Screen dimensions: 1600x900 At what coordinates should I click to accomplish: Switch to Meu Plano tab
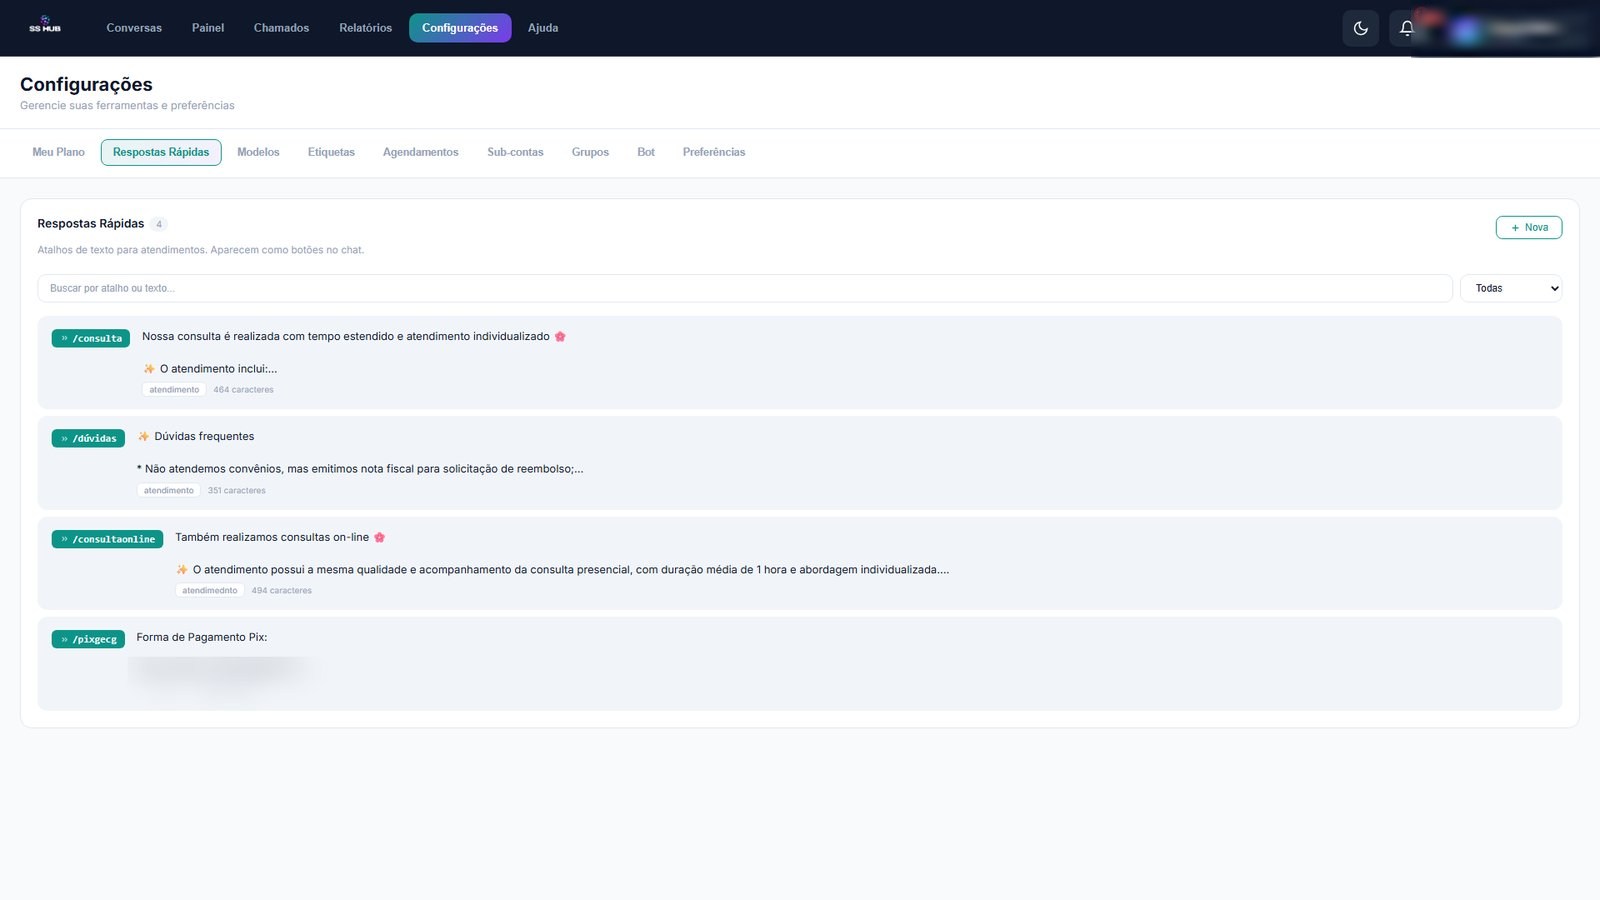58,152
